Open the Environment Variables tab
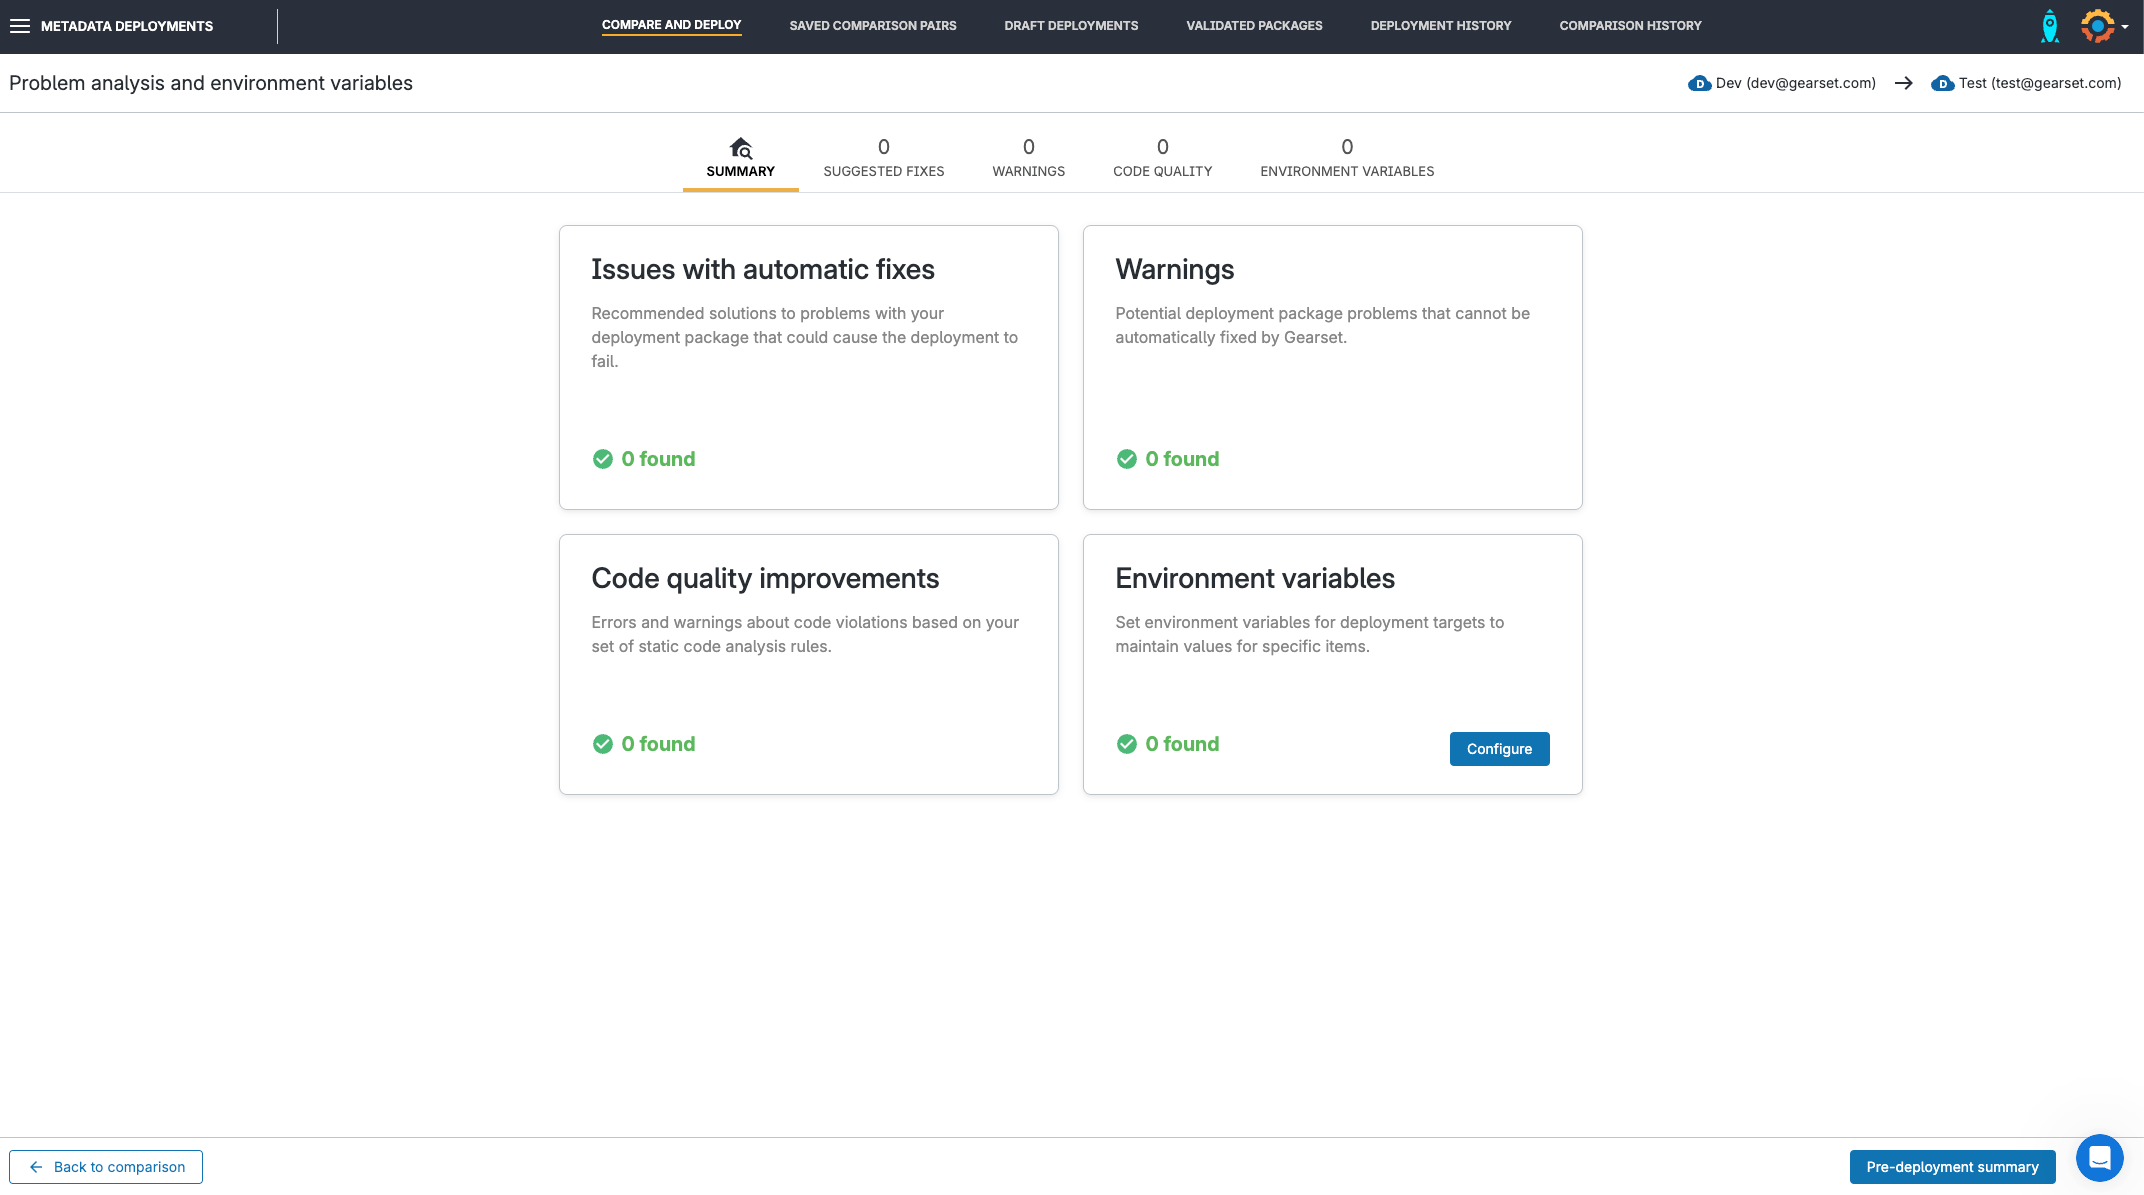 (1346, 158)
